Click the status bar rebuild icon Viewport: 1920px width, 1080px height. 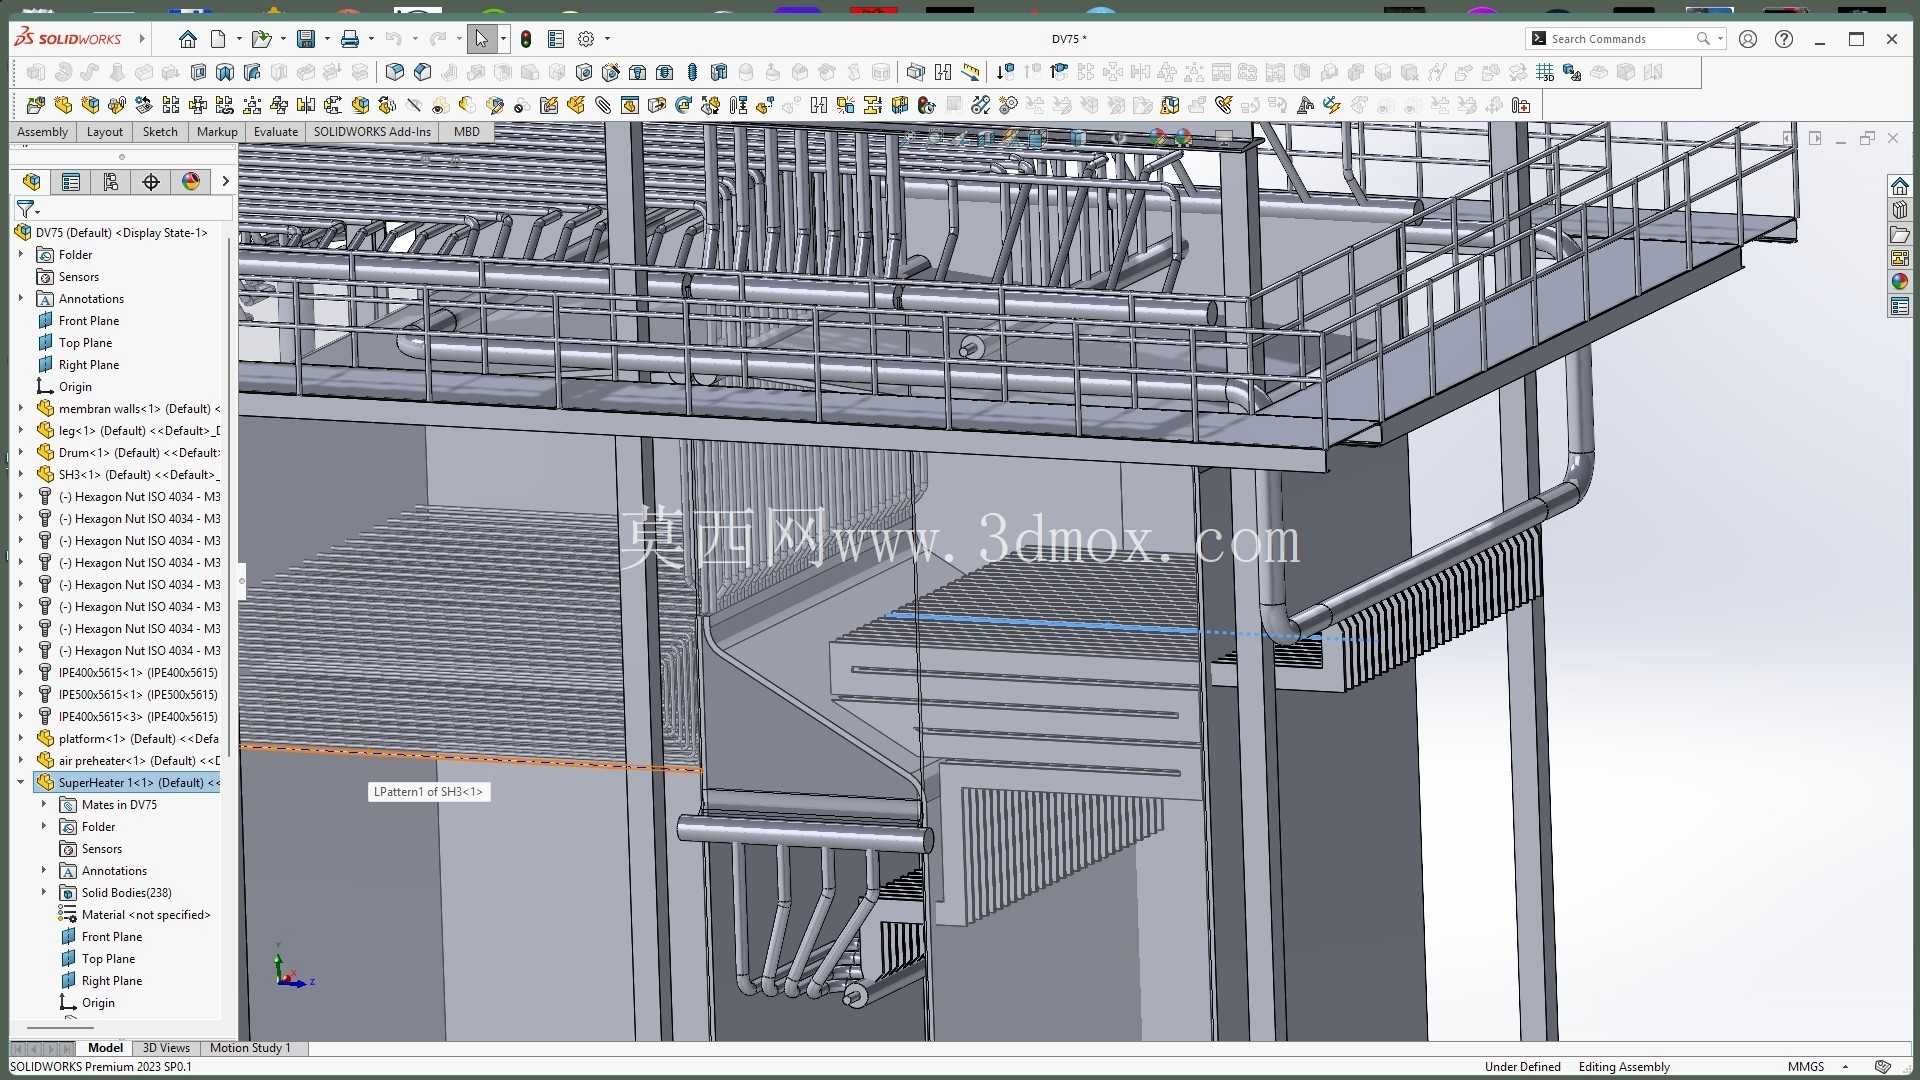[1883, 1067]
